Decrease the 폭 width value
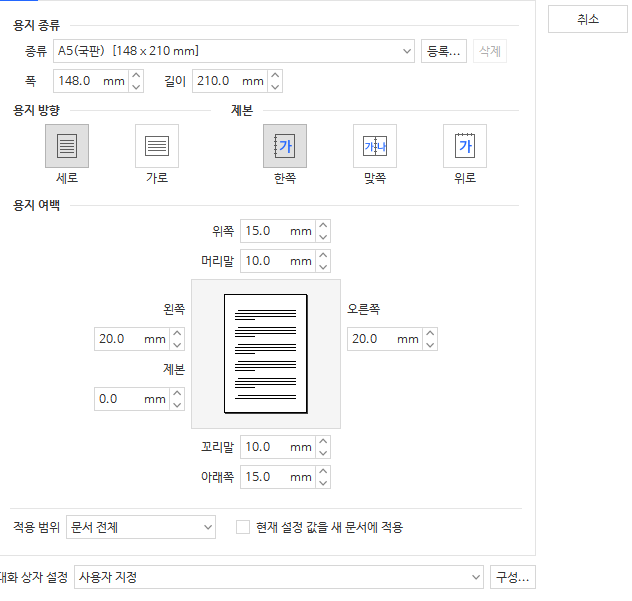Image resolution: width=632 pixels, height=601 pixels. coord(136,87)
